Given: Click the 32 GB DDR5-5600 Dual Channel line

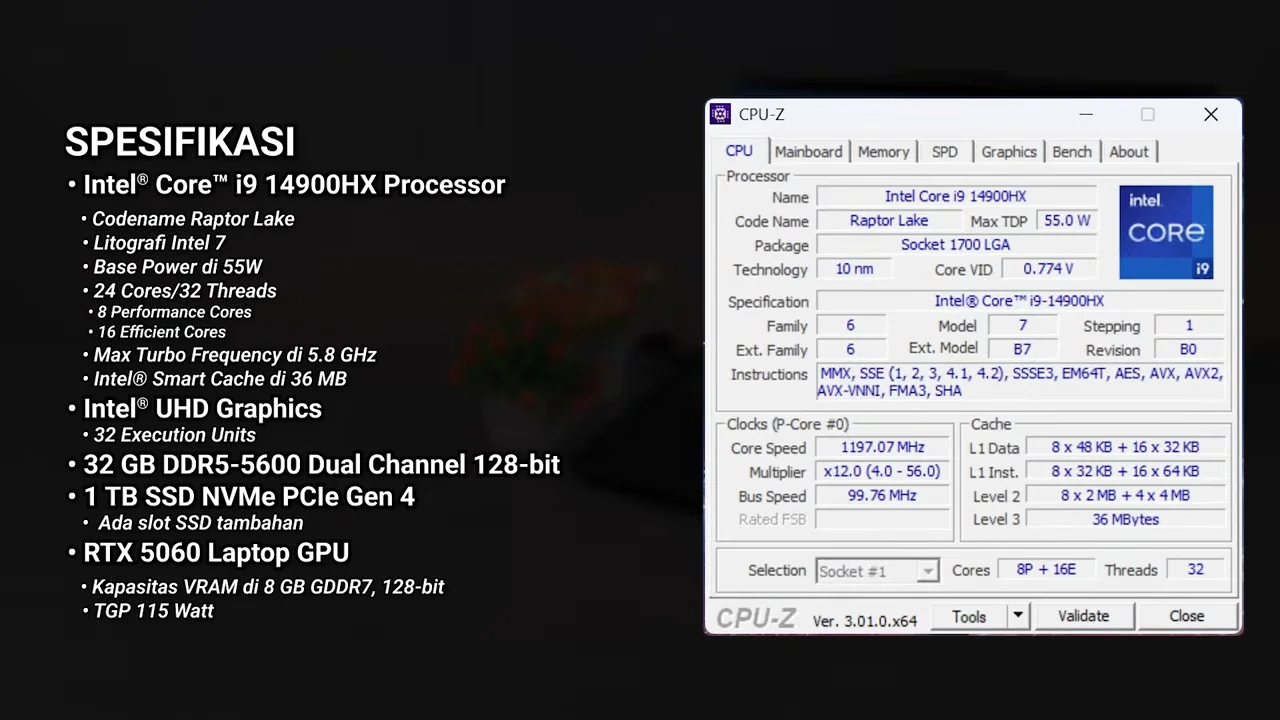Looking at the screenshot, I should tap(321, 465).
